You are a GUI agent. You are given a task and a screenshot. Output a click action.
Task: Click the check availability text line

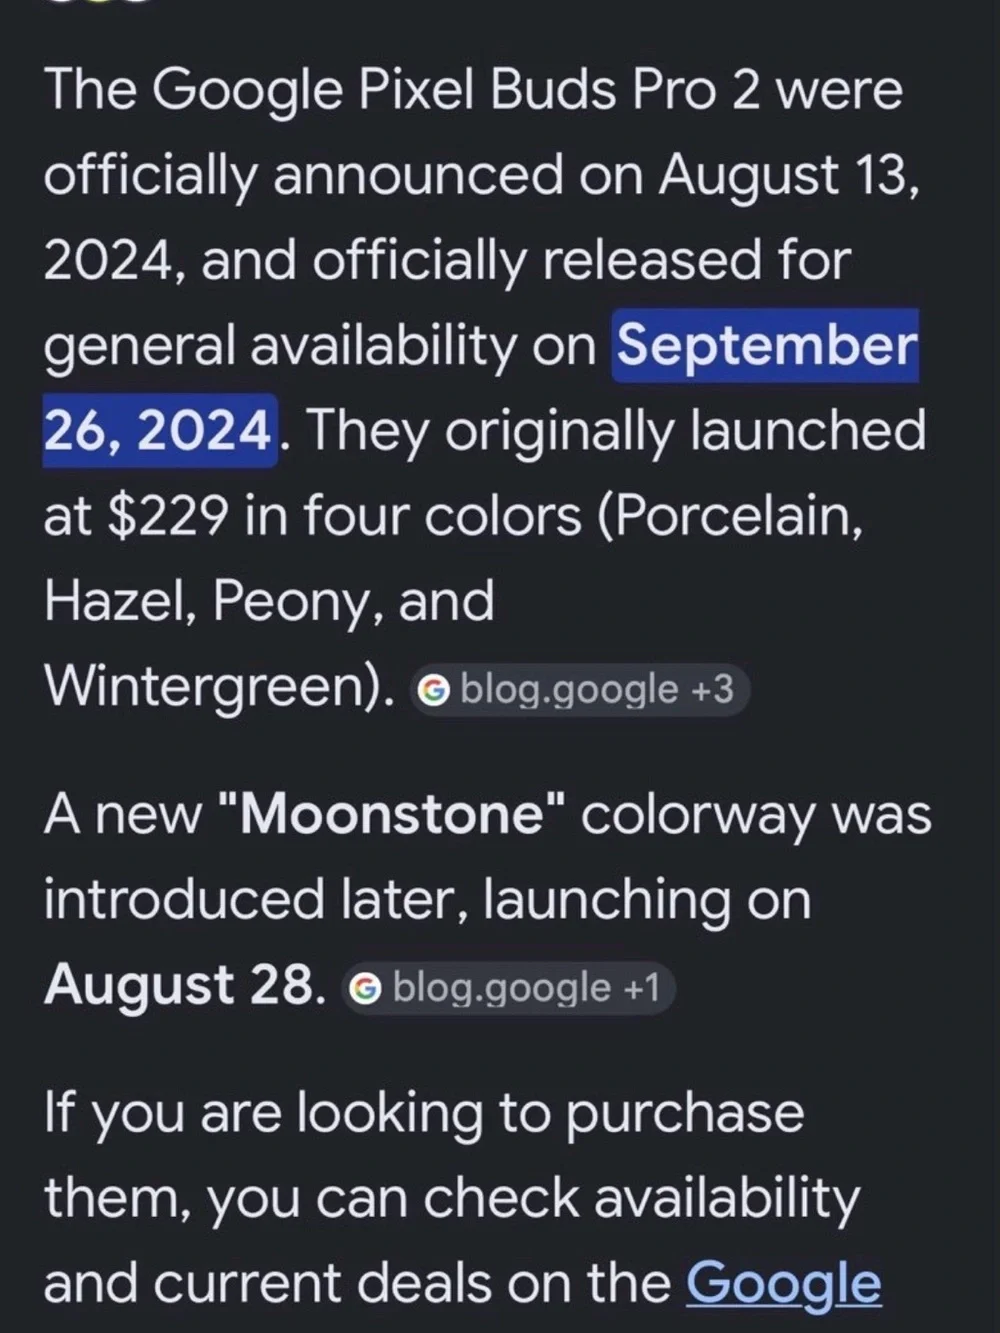coord(451,1198)
